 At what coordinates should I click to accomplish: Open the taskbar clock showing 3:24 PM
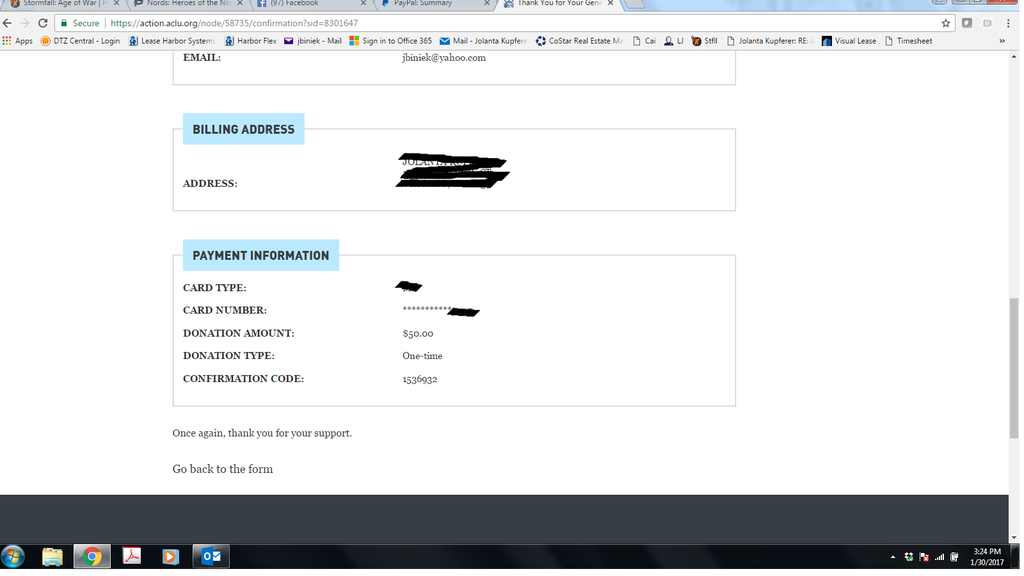987,556
